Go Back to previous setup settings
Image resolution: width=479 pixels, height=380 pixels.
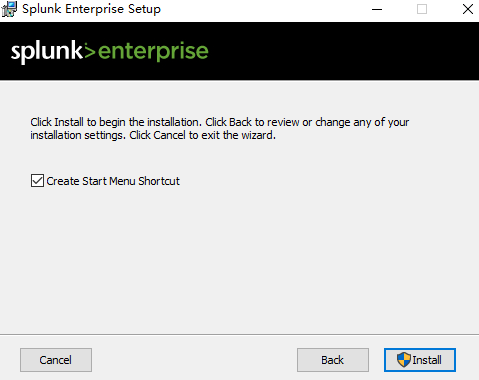[333, 360]
